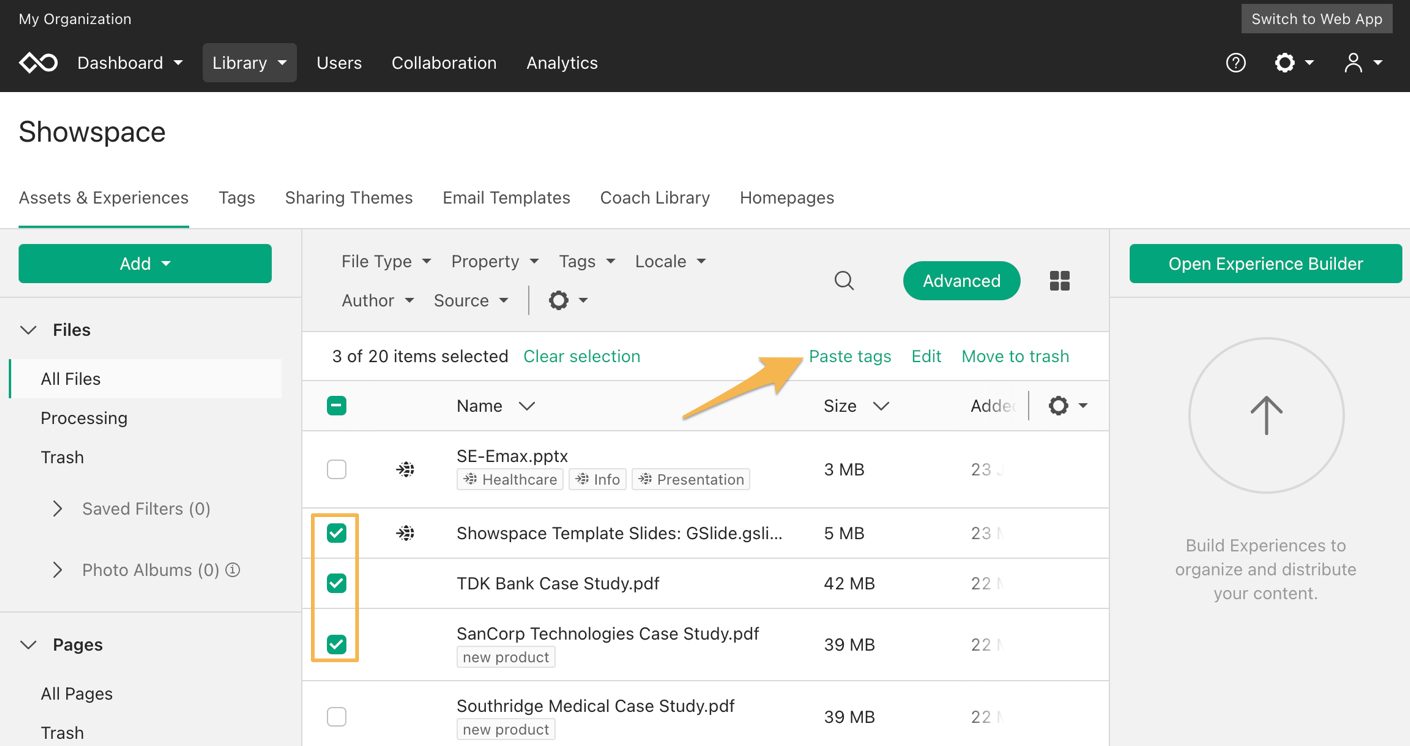Click the Healthcare tag on SE-Emax.pptx
The height and width of the screenshot is (746, 1410).
tap(510, 479)
